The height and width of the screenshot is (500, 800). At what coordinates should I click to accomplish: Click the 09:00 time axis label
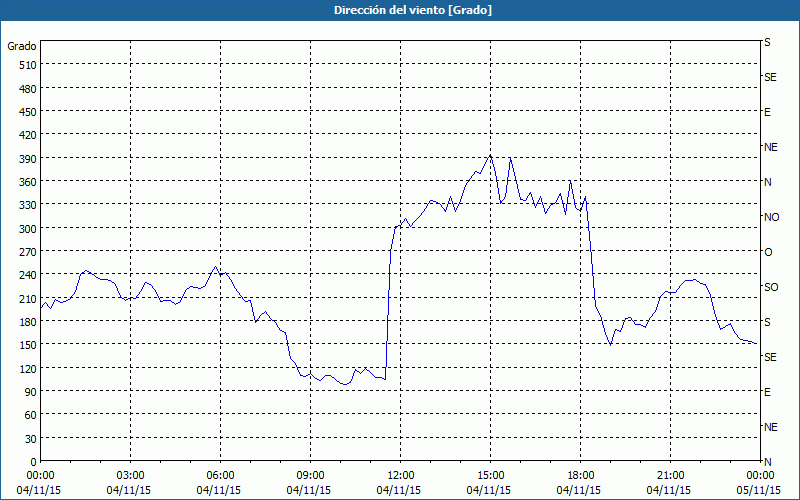(x=310, y=476)
